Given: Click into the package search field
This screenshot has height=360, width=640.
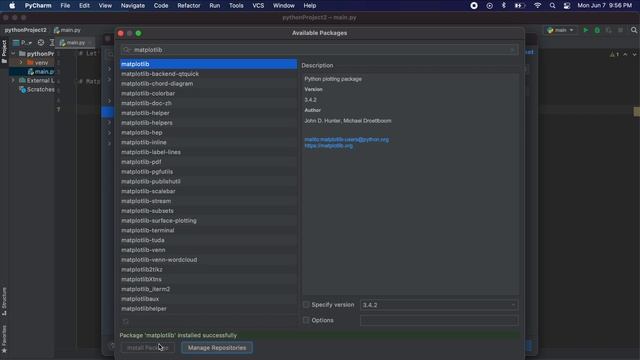Looking at the screenshot, I should coord(319,50).
